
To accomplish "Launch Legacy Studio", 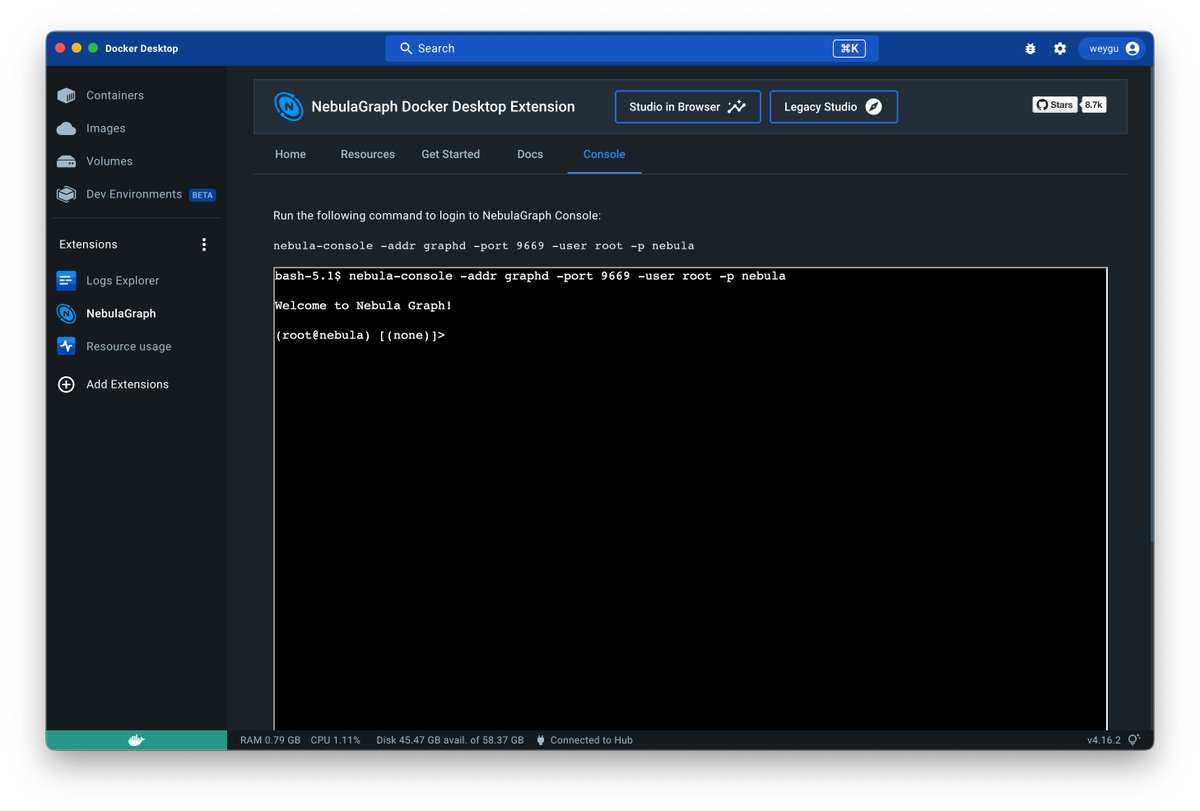I will tap(834, 107).
